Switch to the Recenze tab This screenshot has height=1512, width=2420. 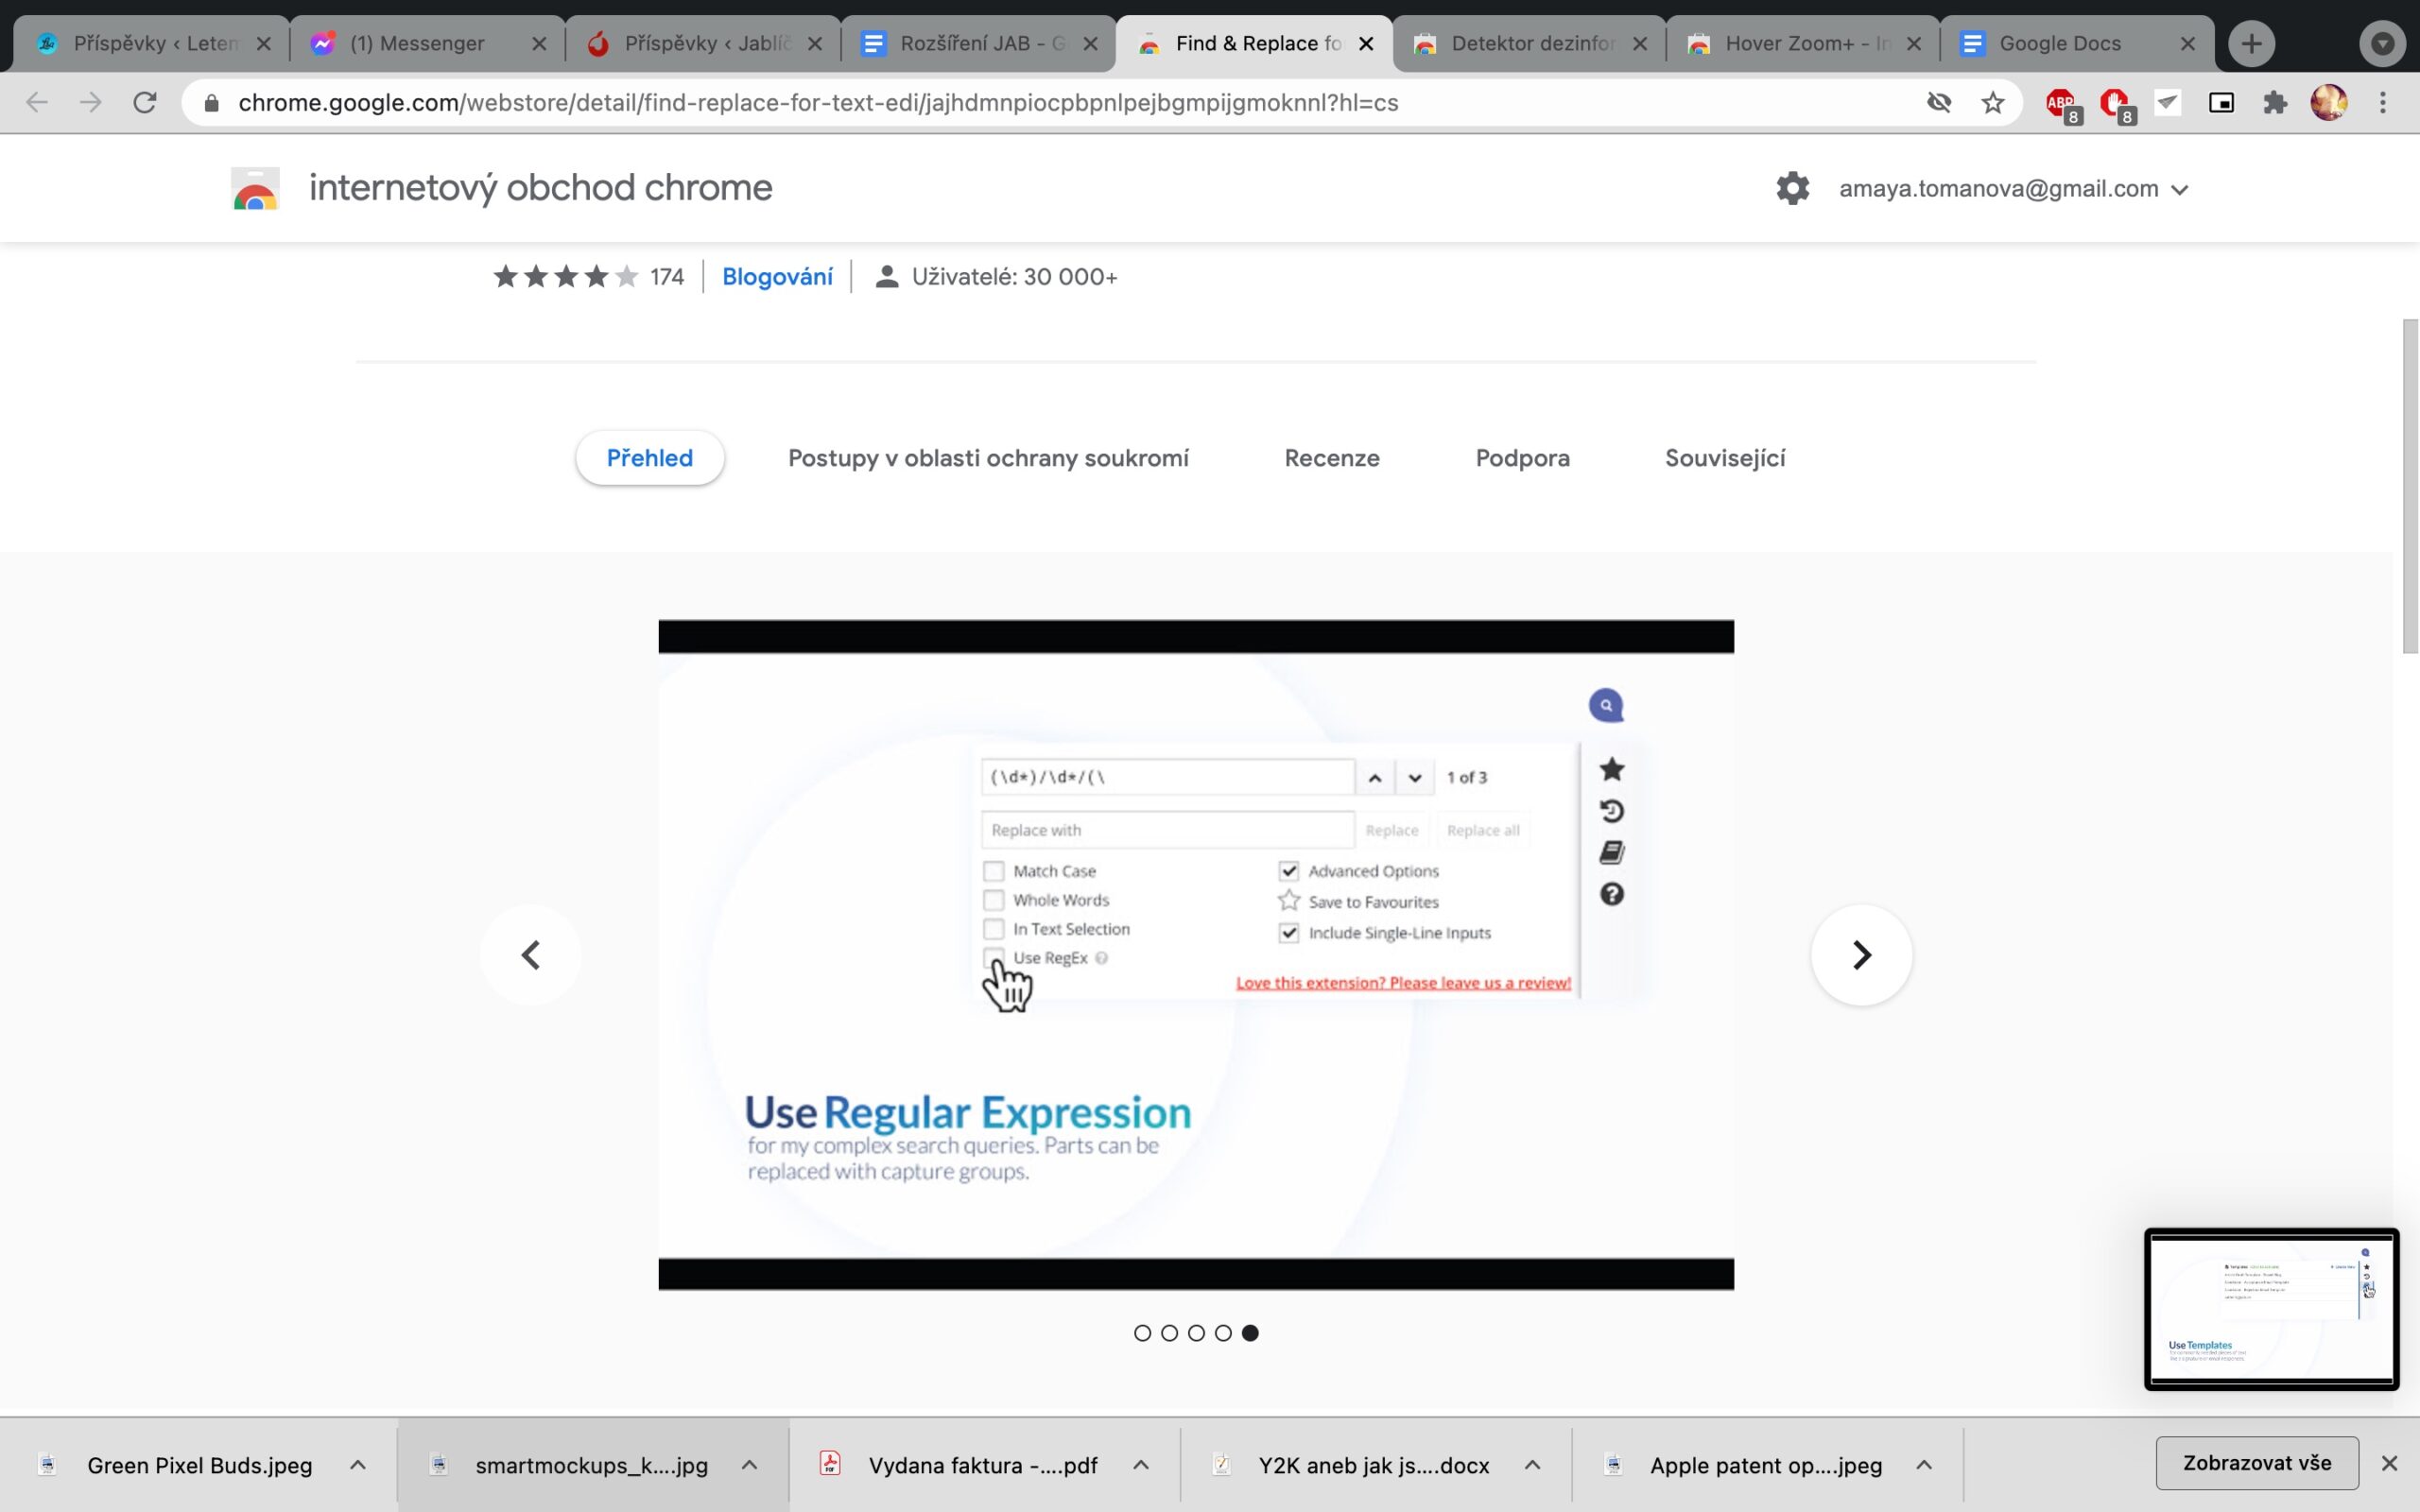(x=1331, y=458)
